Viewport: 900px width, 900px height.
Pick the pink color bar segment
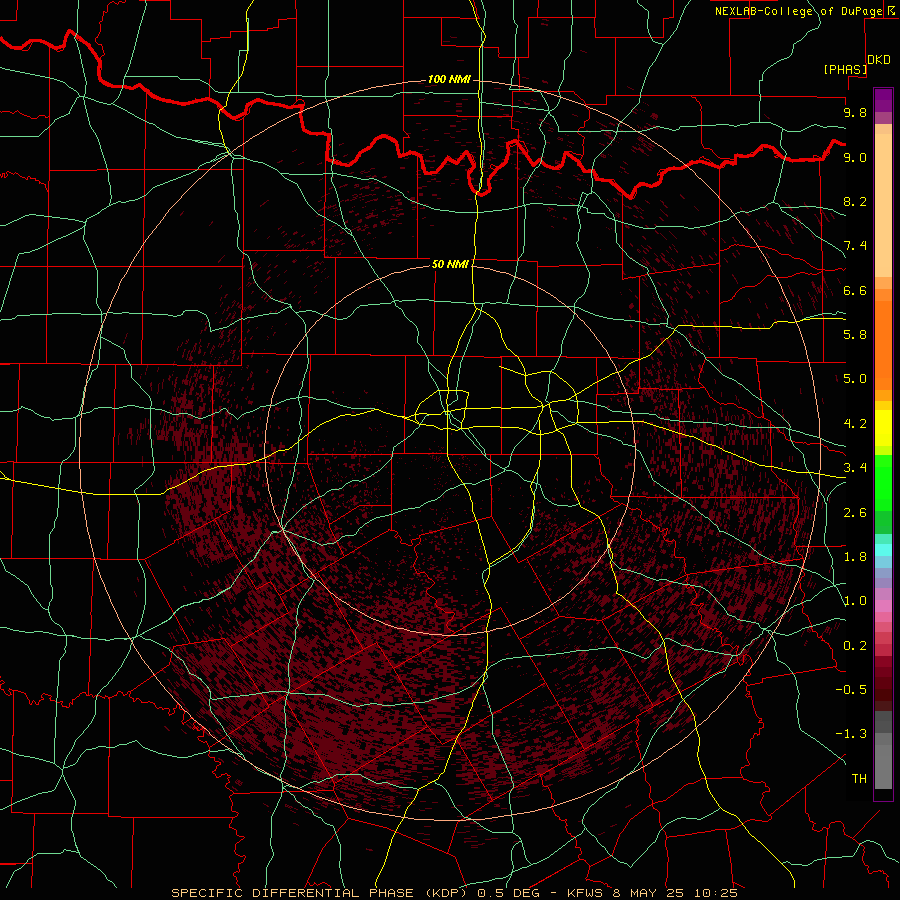[x=883, y=606]
